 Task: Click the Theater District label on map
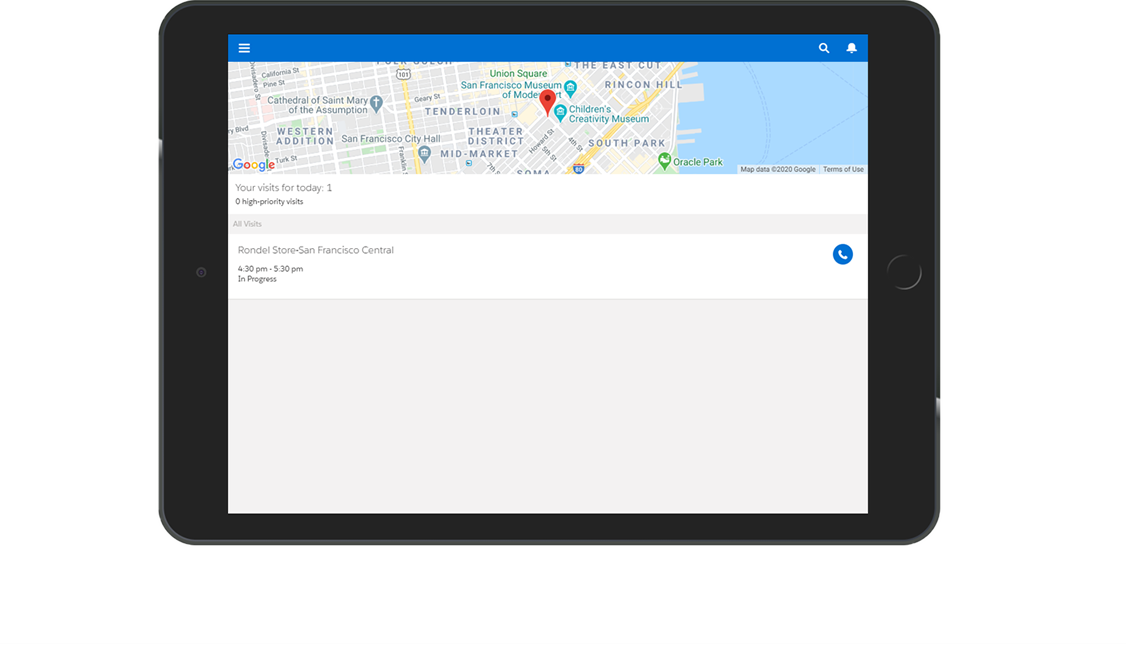click(495, 136)
